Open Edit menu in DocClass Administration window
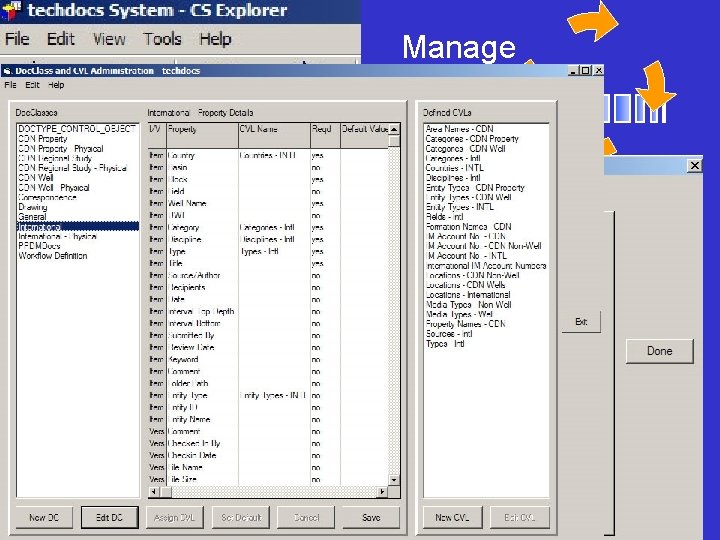 (x=32, y=85)
